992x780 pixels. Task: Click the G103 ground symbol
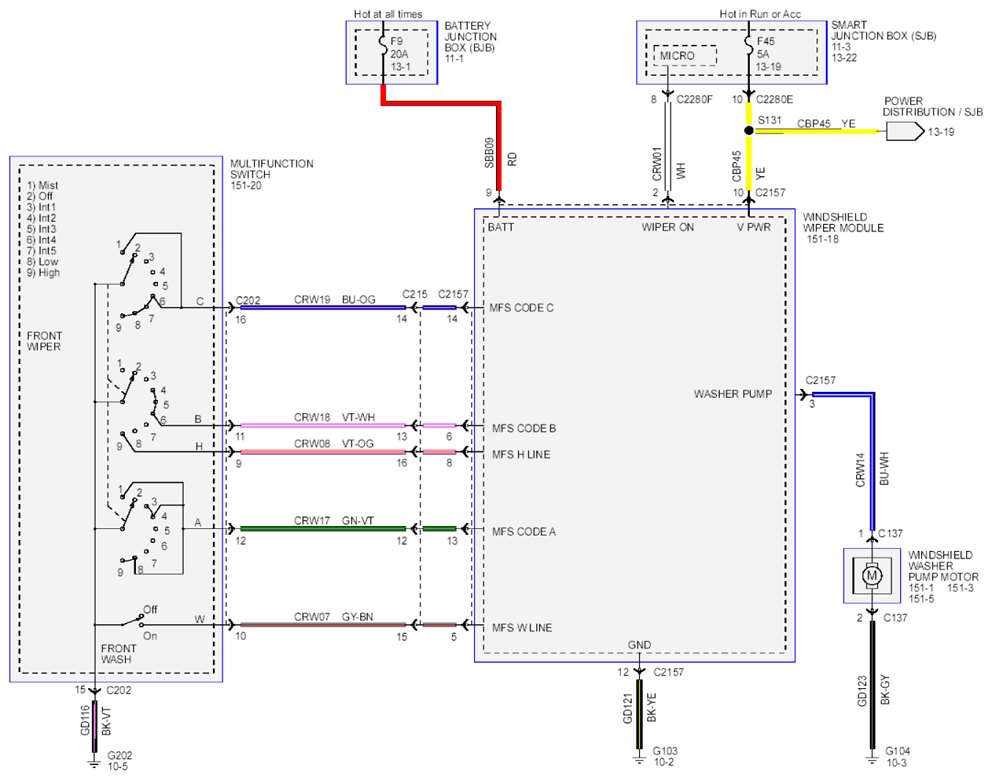pyautogui.click(x=639, y=759)
